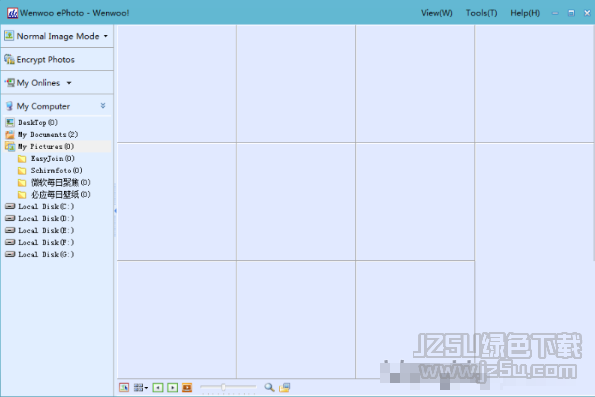Go to the next image page
595x397 pixels.
tap(173, 387)
